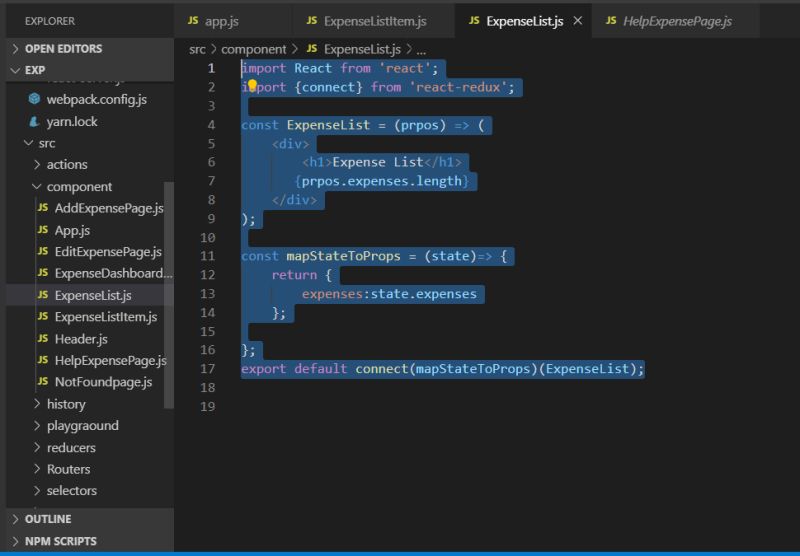Click the JS icon beside AddExpensePage.js
Image resolution: width=800 pixels, height=556 pixels.
(43, 207)
